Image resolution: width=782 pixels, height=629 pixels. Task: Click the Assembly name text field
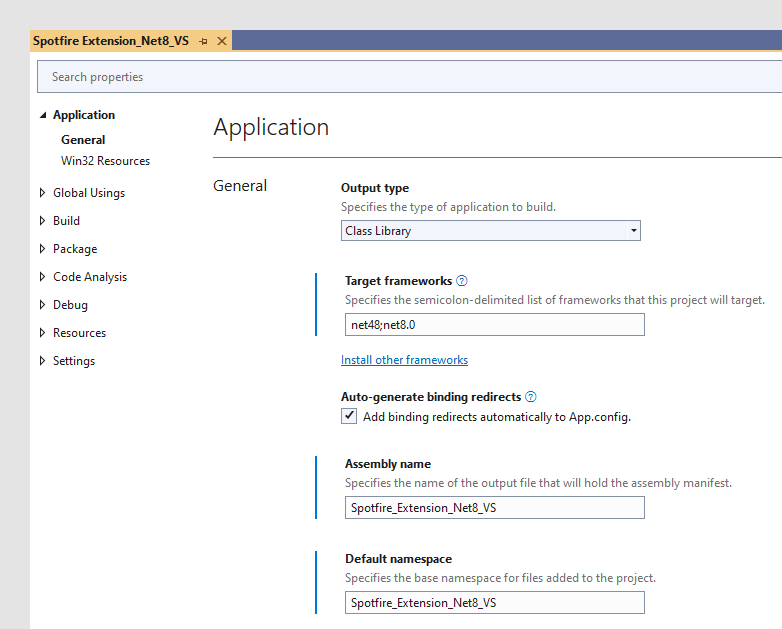tap(494, 508)
